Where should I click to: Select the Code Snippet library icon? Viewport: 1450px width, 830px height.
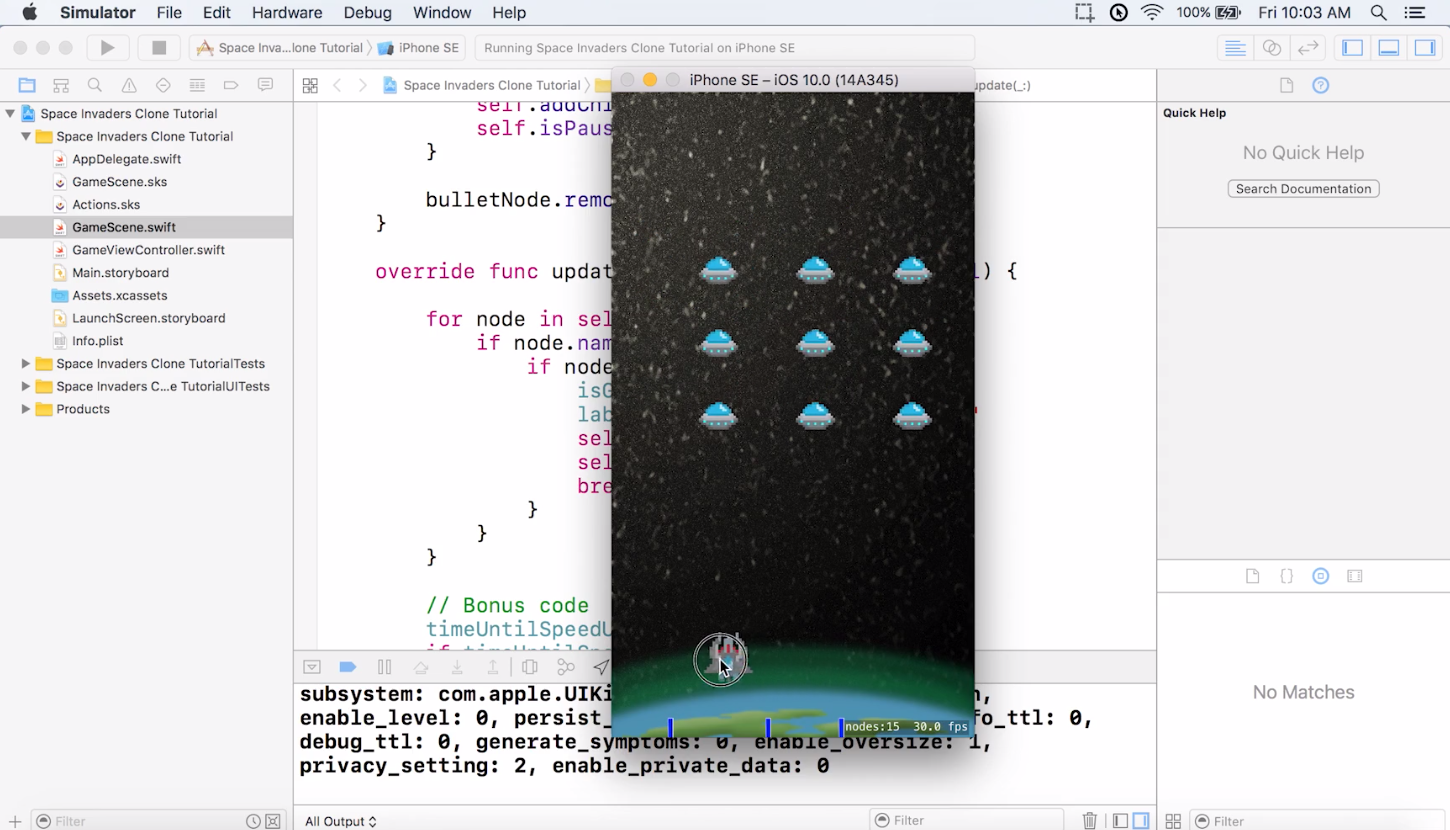tap(1286, 576)
